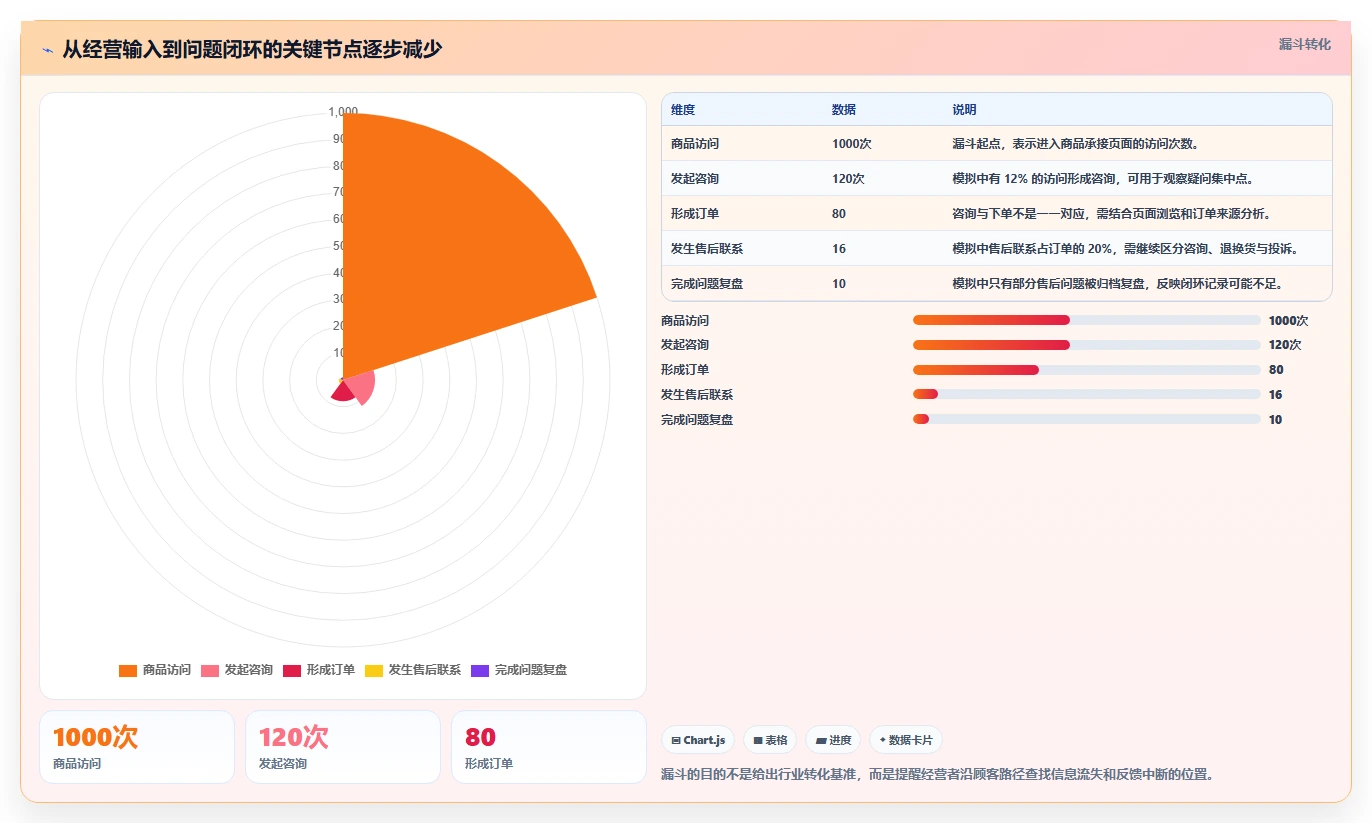Open the 1000次 商品访问 data card

[137, 747]
